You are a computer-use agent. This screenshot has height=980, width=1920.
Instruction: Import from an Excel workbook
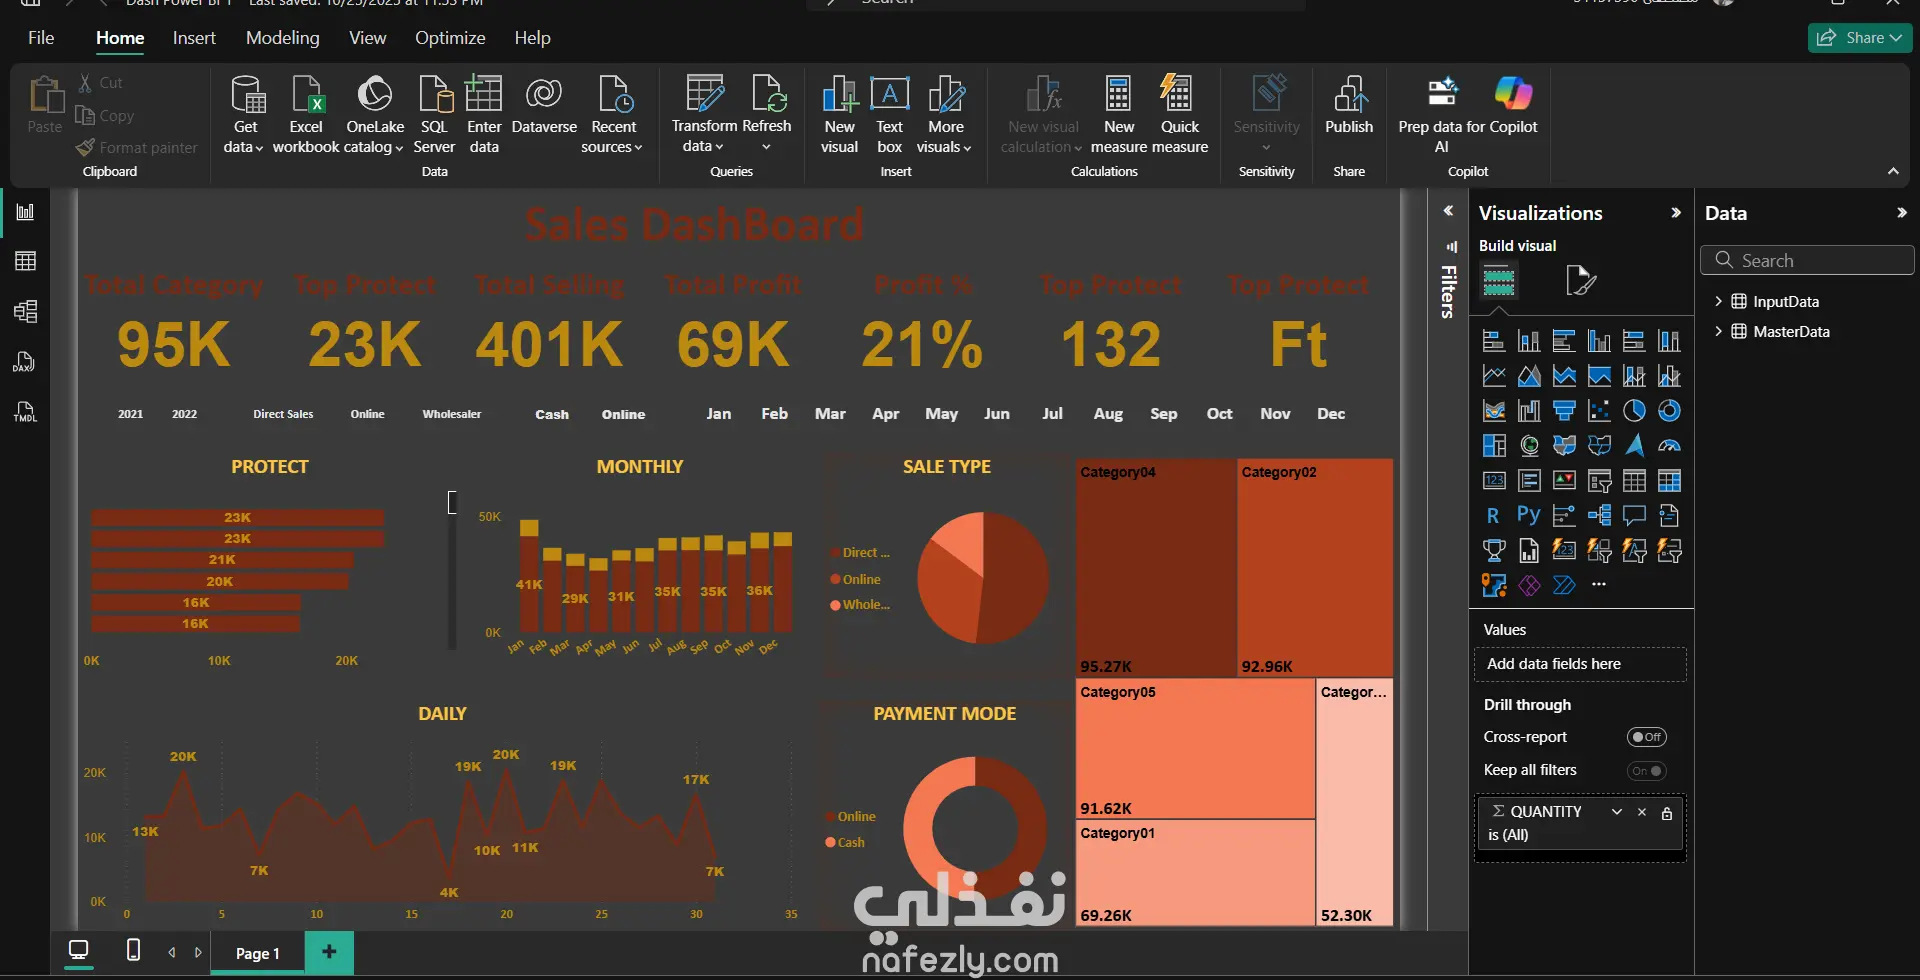click(x=306, y=115)
